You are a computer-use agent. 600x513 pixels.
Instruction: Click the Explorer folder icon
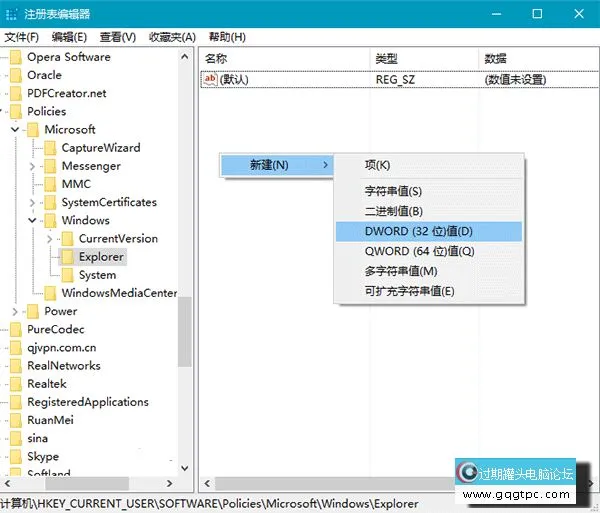point(67,257)
